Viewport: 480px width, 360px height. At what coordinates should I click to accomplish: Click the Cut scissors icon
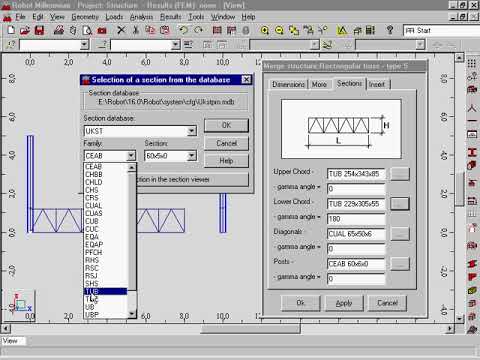click(x=136, y=30)
